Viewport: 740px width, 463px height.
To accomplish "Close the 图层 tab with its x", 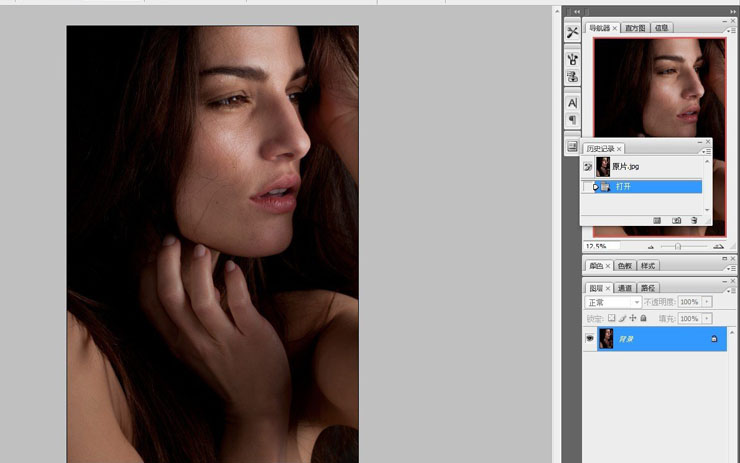I will (x=608, y=289).
